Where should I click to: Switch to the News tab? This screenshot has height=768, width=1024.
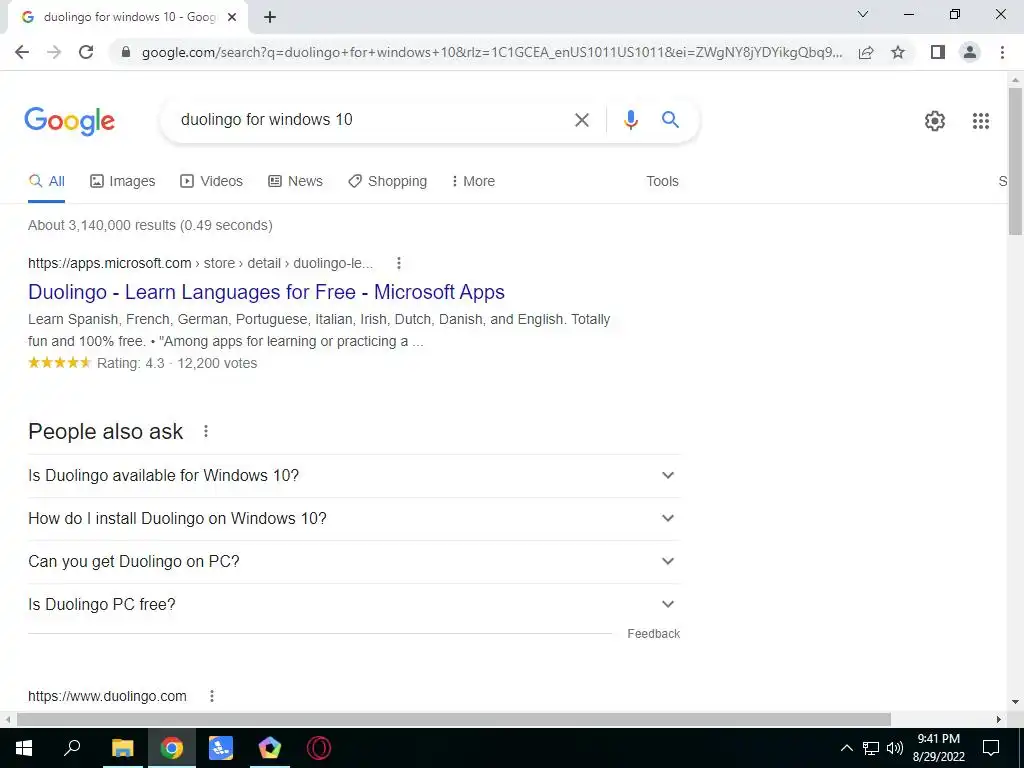pos(296,181)
